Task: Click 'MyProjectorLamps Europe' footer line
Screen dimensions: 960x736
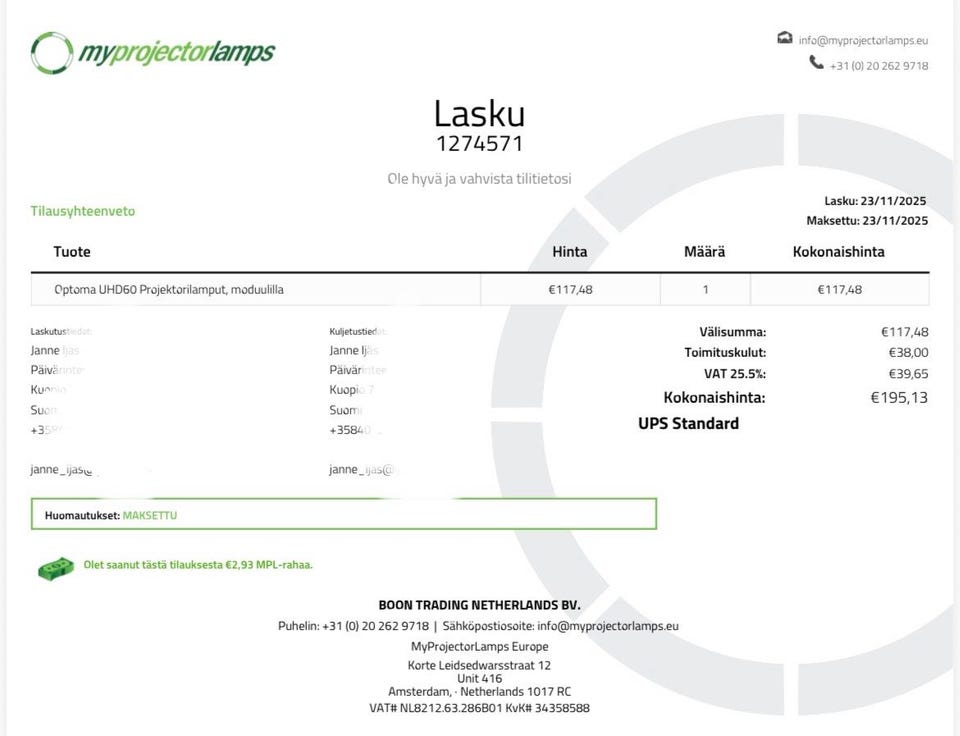Action: coord(479,647)
